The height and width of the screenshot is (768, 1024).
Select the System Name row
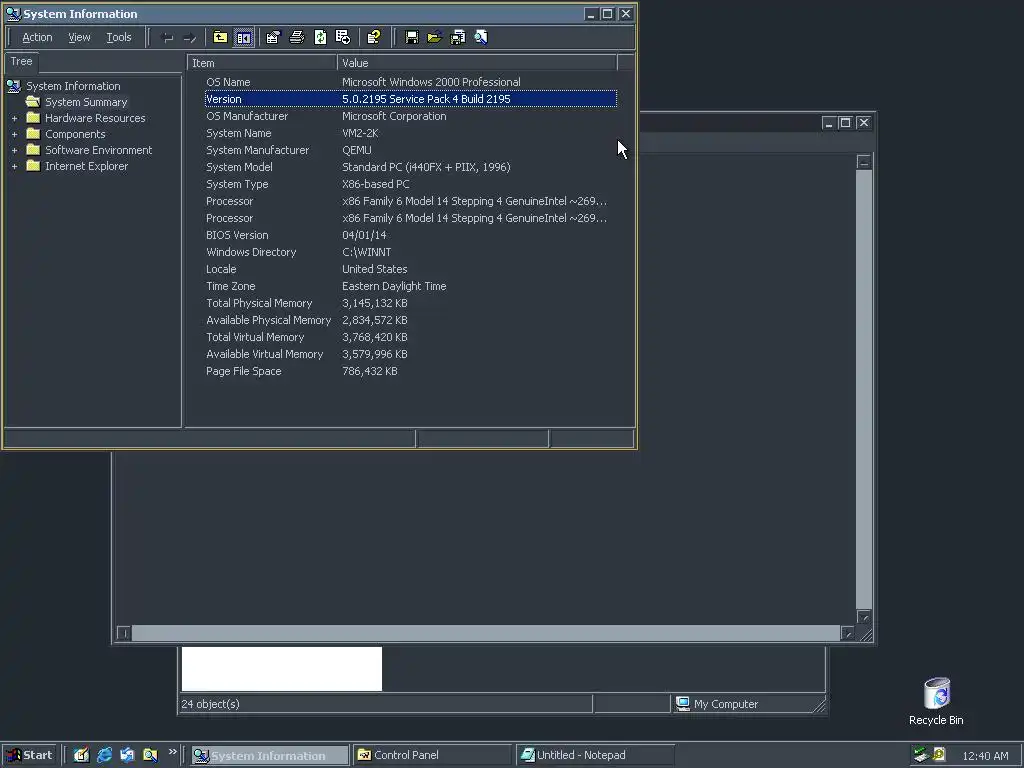(x=411, y=133)
